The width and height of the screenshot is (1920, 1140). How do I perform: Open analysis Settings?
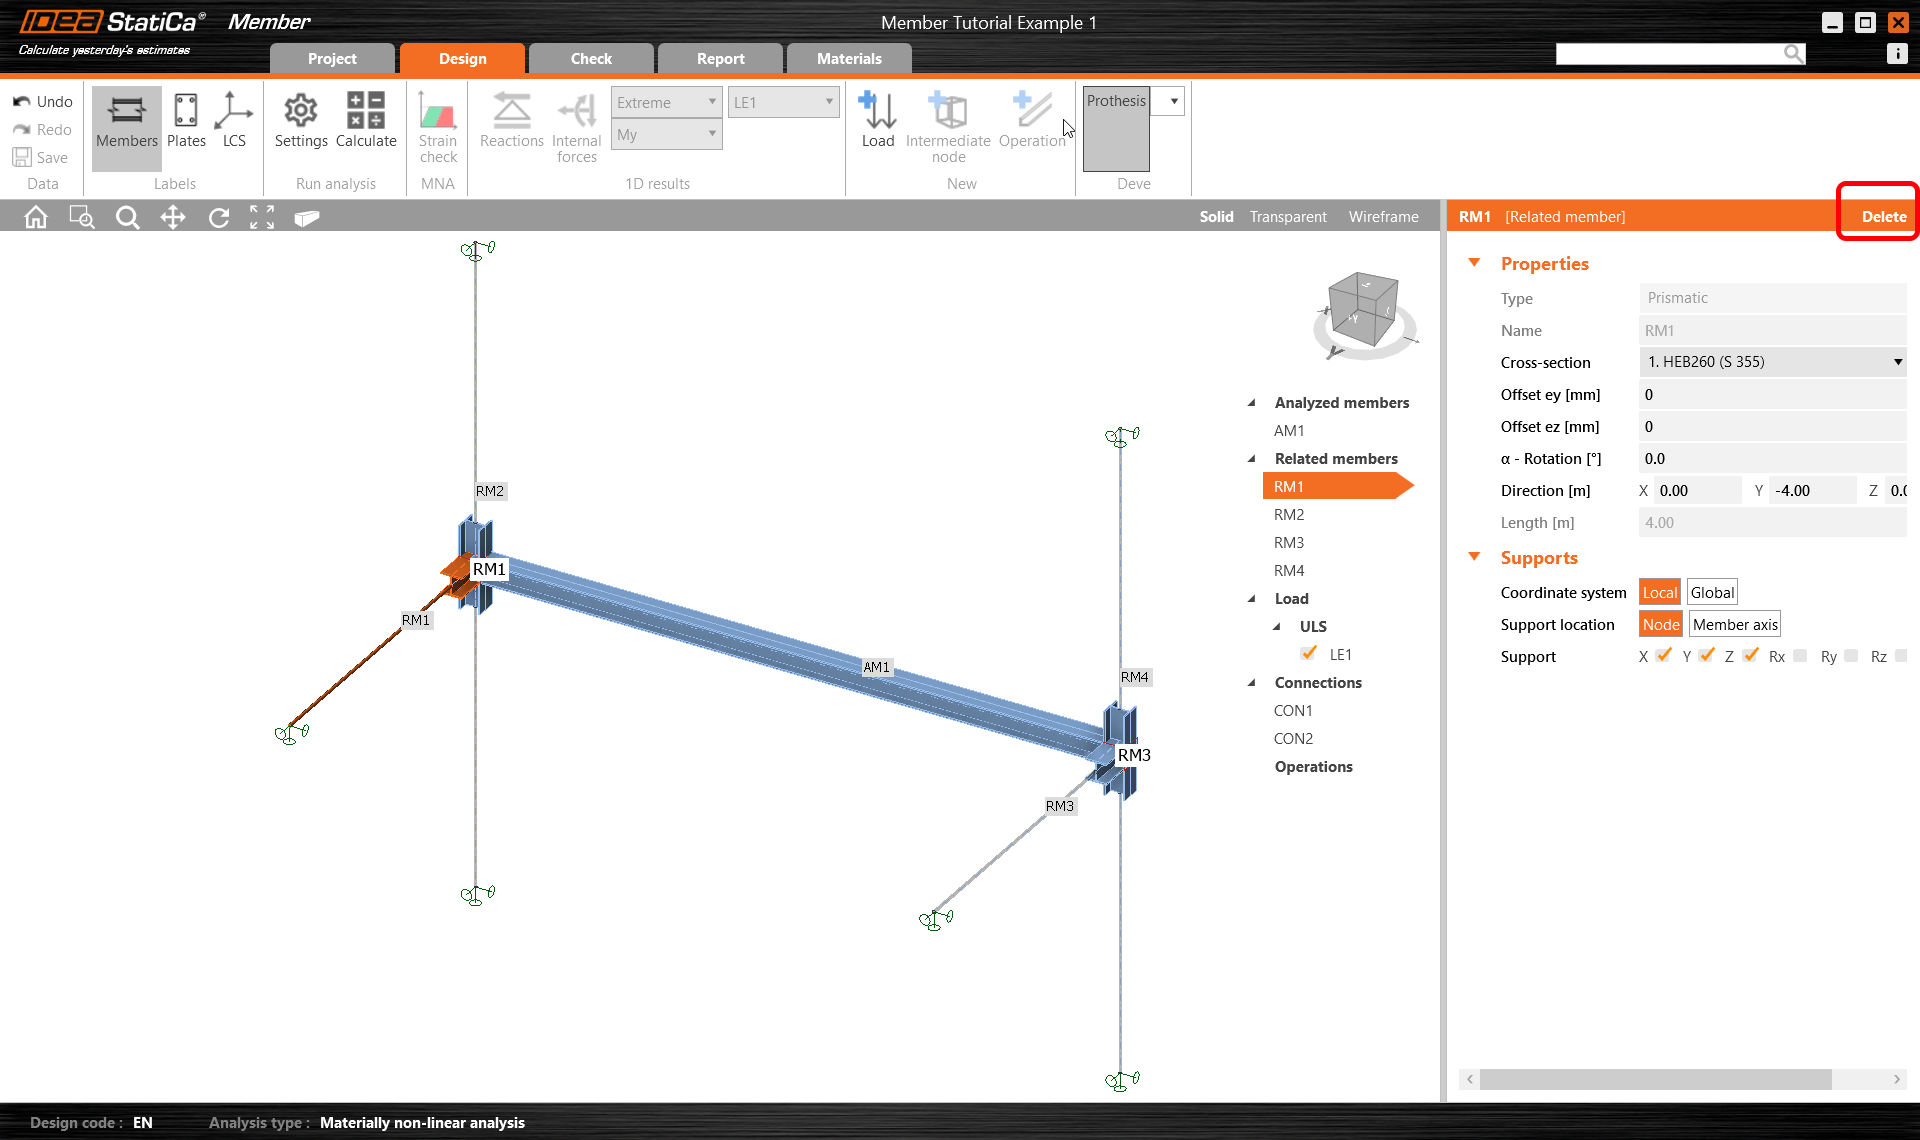pos(300,120)
